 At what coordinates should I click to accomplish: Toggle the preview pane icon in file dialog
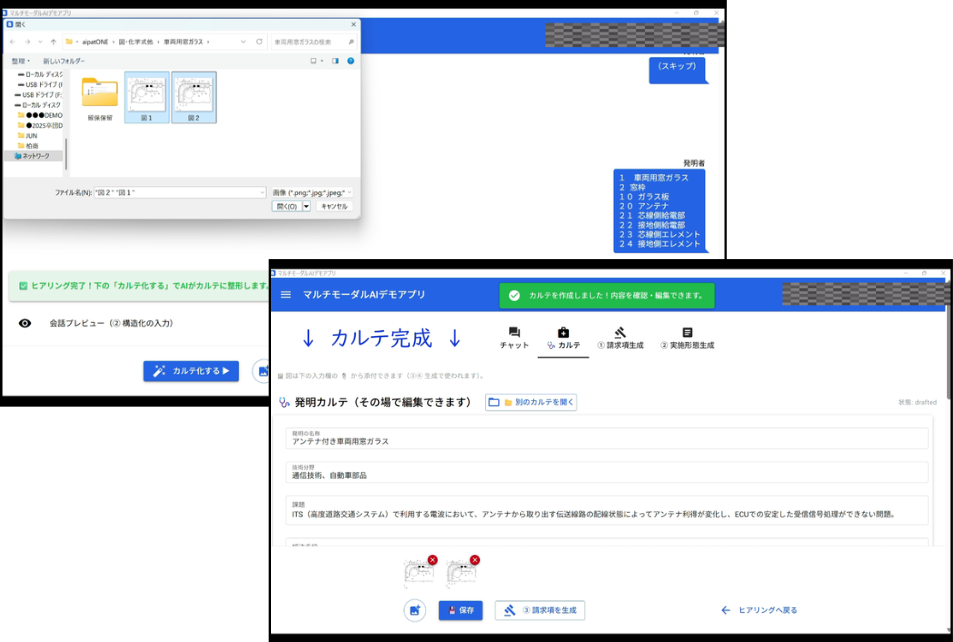point(335,61)
